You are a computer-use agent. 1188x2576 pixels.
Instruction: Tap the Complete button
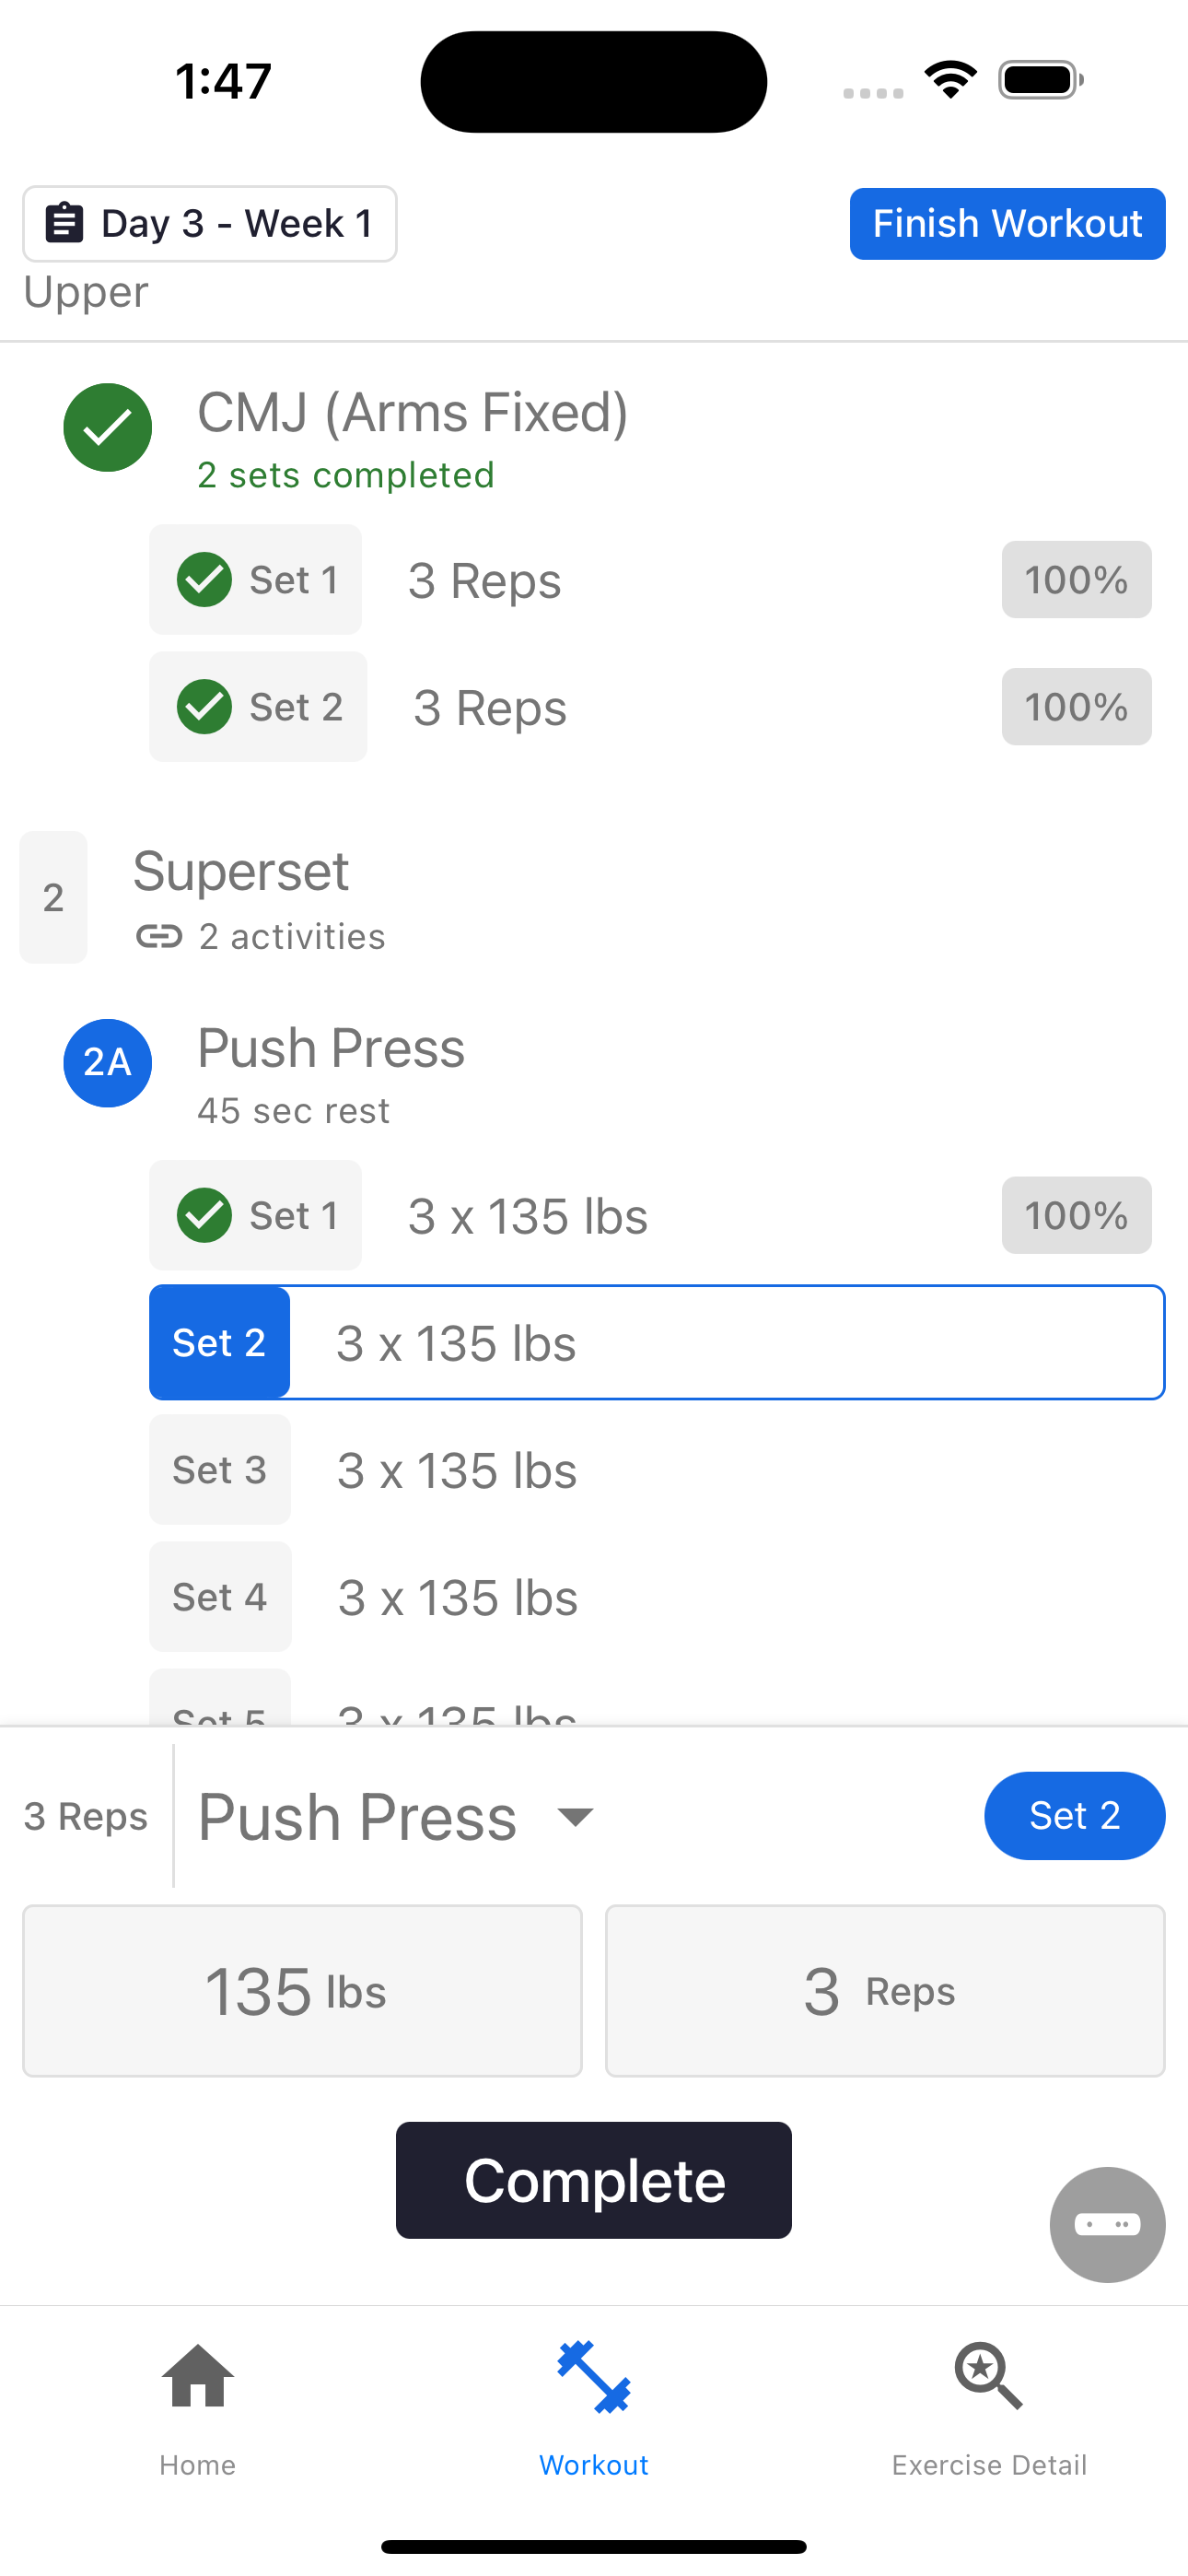click(594, 2181)
